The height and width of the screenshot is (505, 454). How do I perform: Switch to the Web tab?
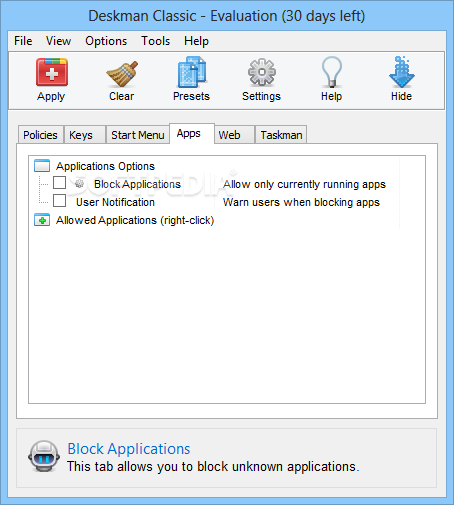pyautogui.click(x=234, y=135)
